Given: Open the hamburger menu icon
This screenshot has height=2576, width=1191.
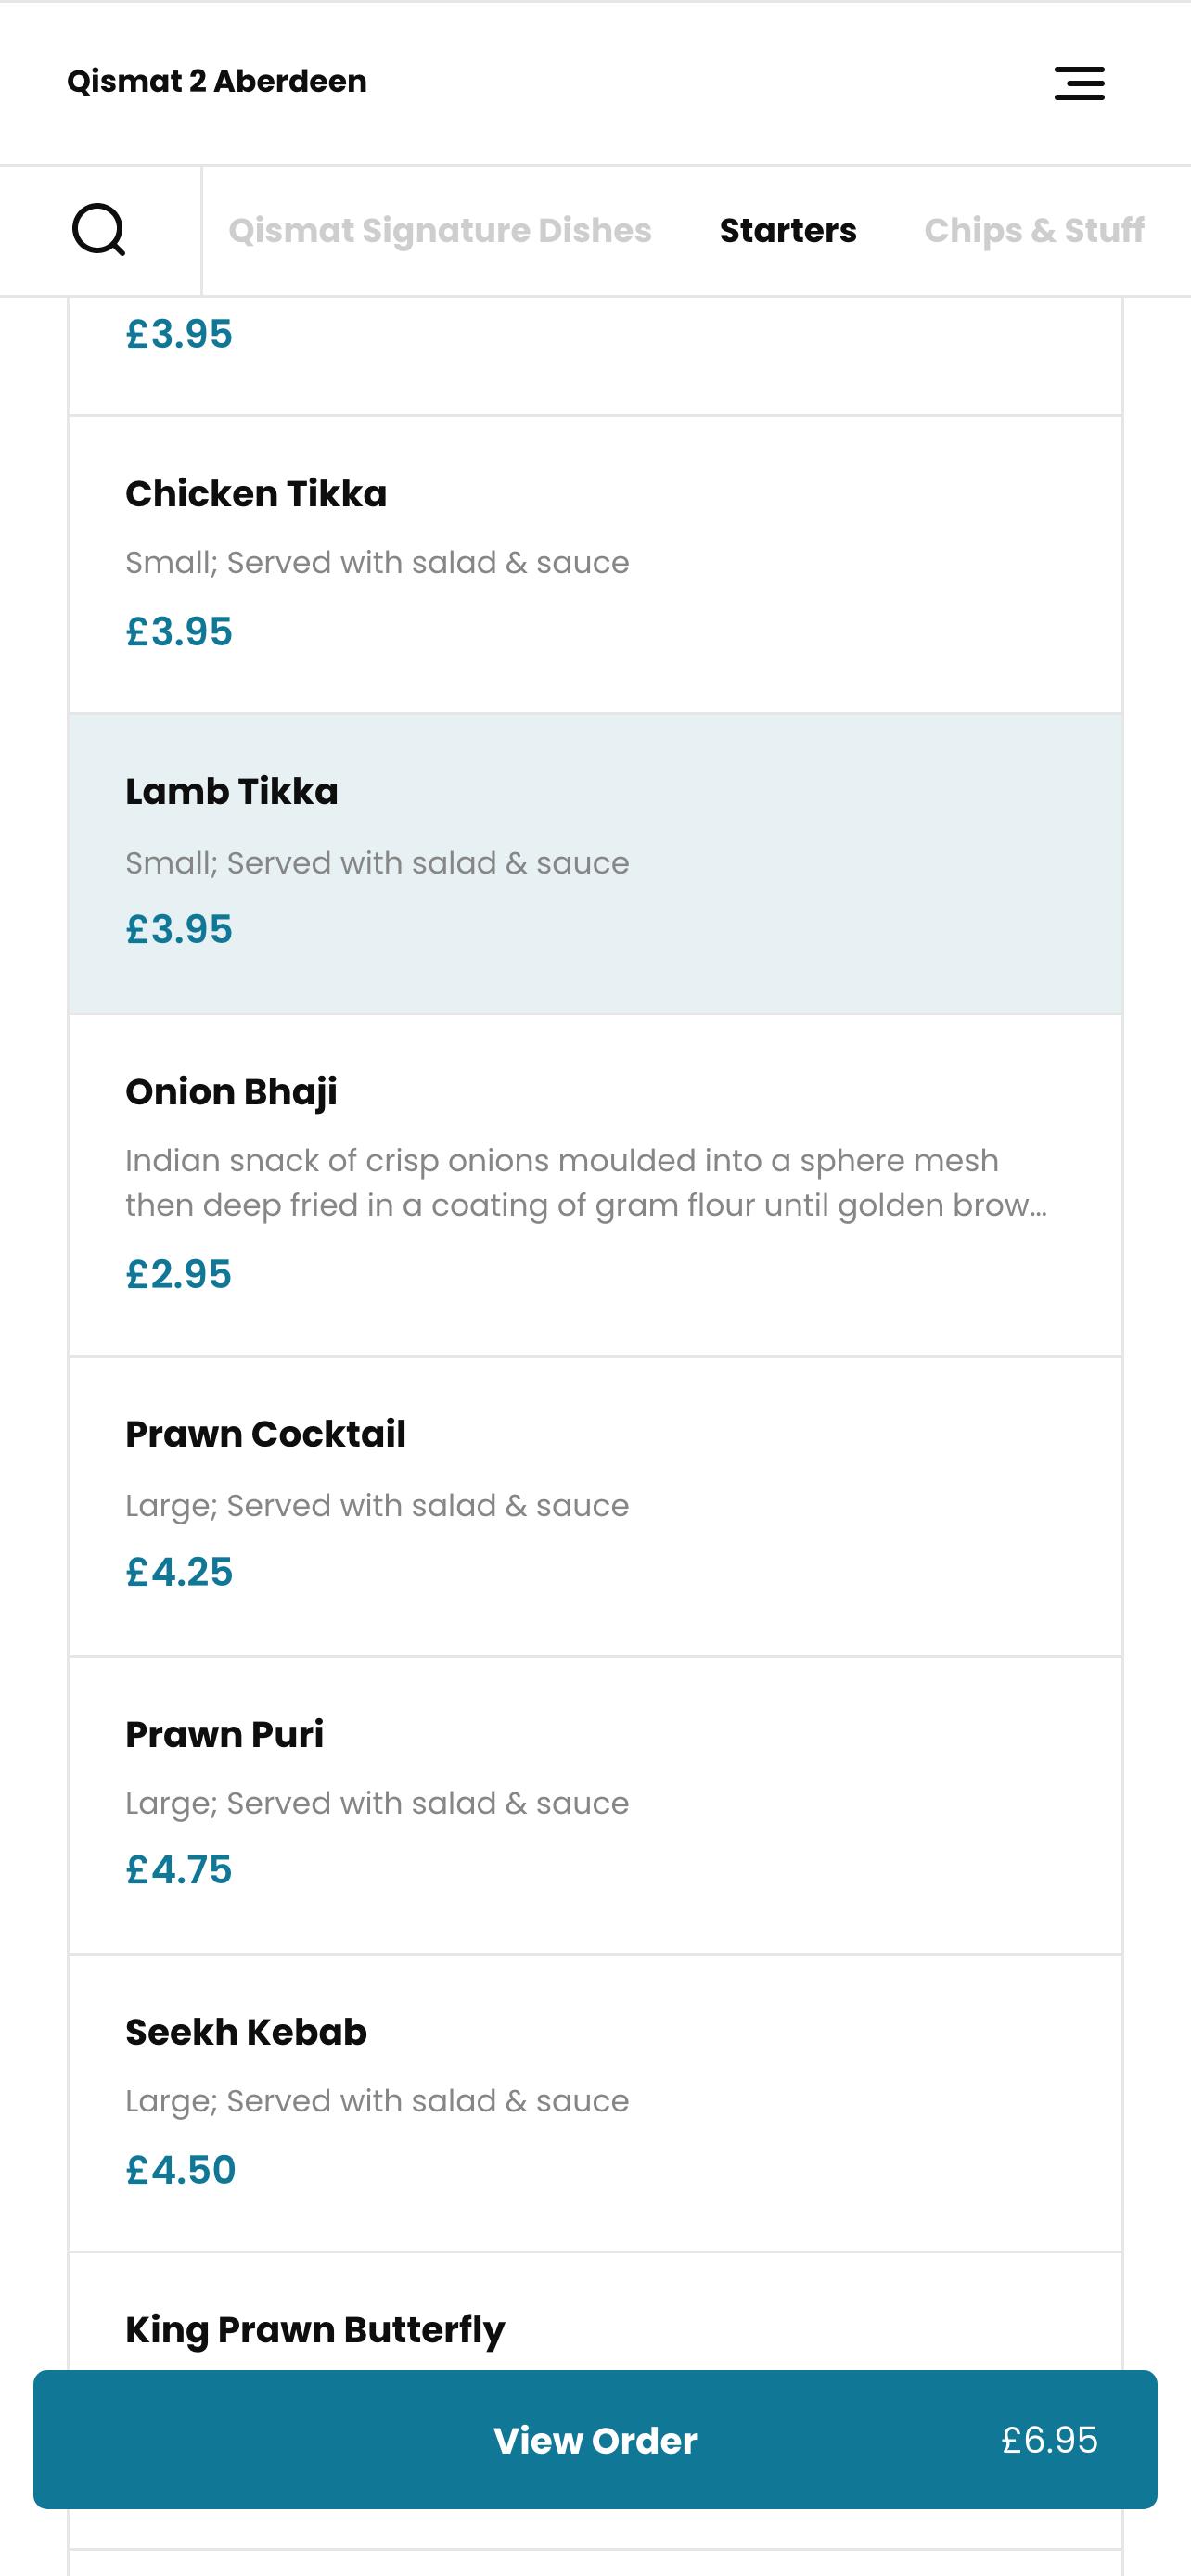Looking at the screenshot, I should [x=1079, y=83].
